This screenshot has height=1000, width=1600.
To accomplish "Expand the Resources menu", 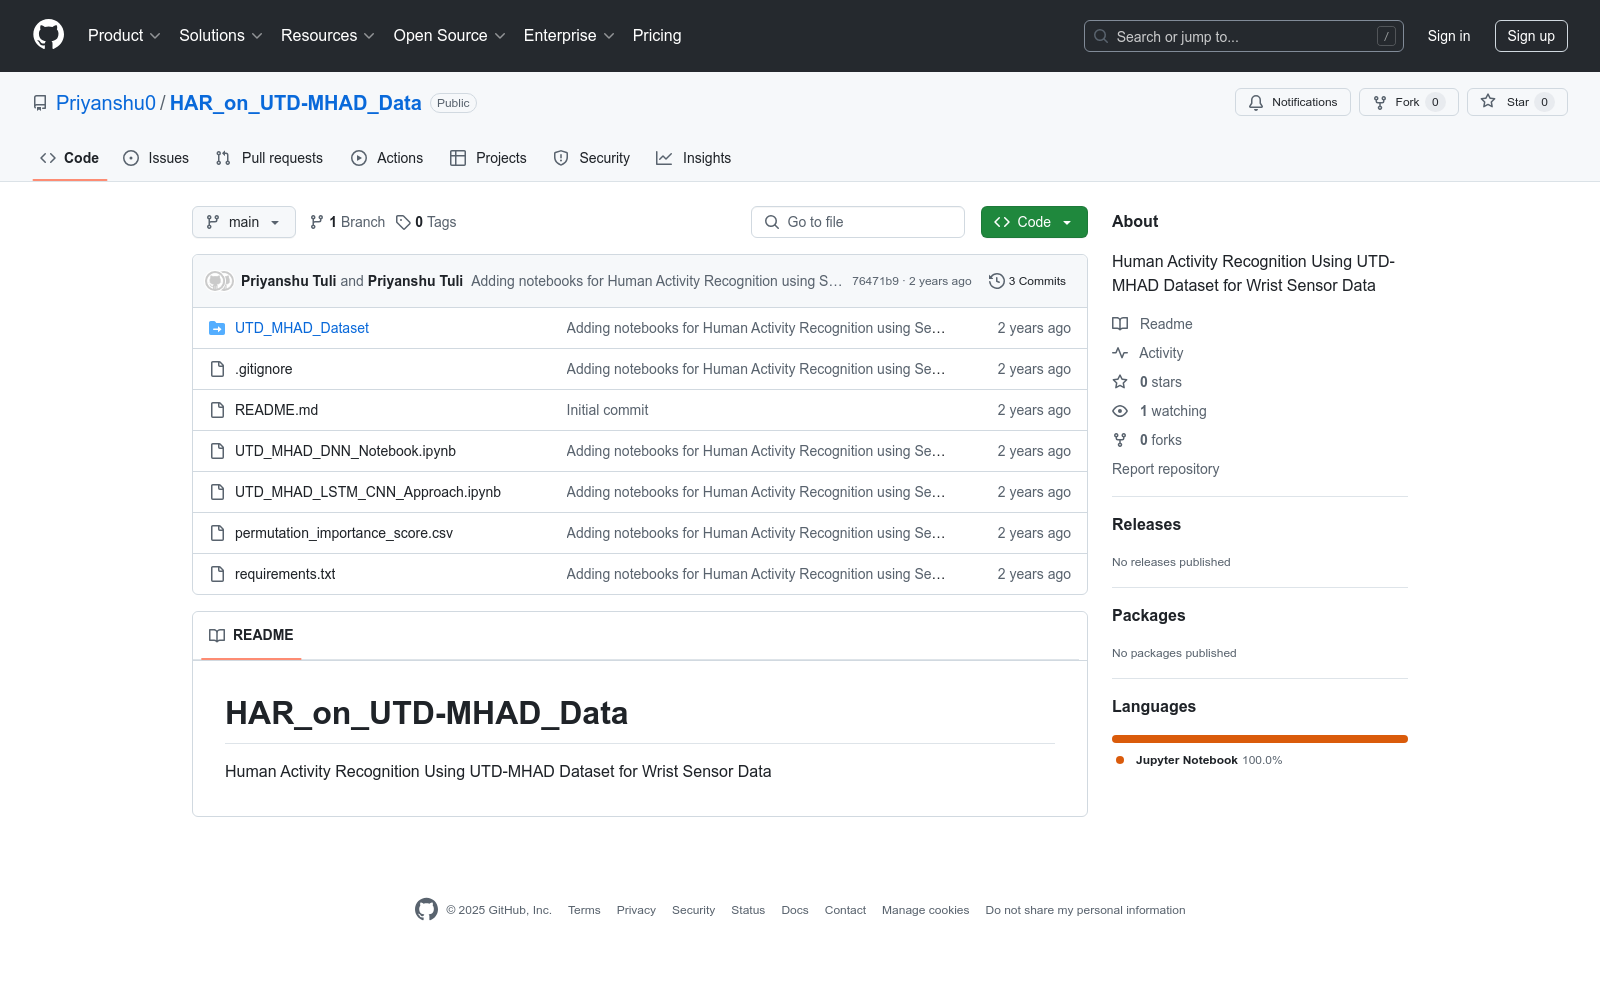I will [x=328, y=36].
